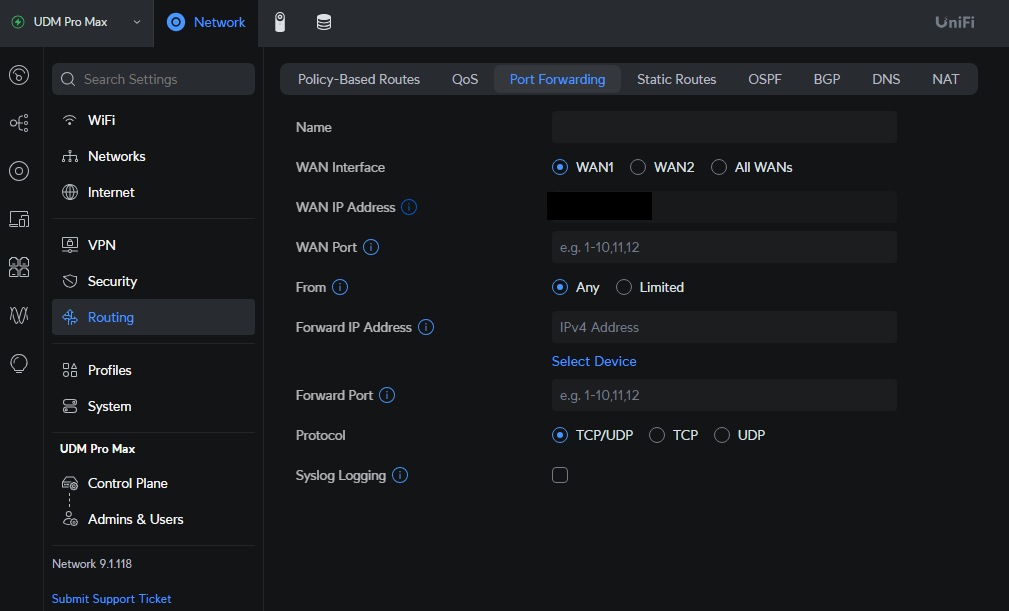The image size is (1009, 611).
Task: Open Internet settings in sidebar
Action: point(153,192)
